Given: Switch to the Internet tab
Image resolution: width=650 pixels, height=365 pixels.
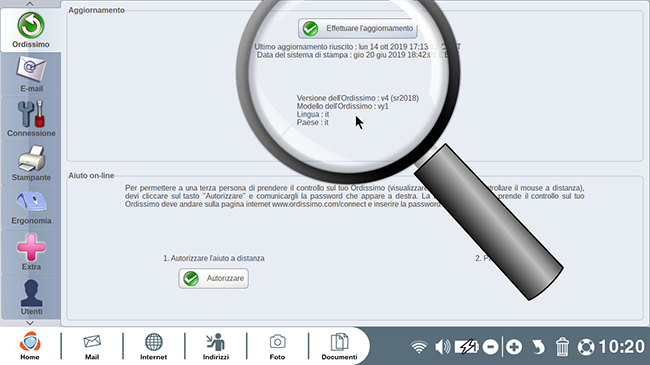Looking at the screenshot, I should [x=153, y=346].
